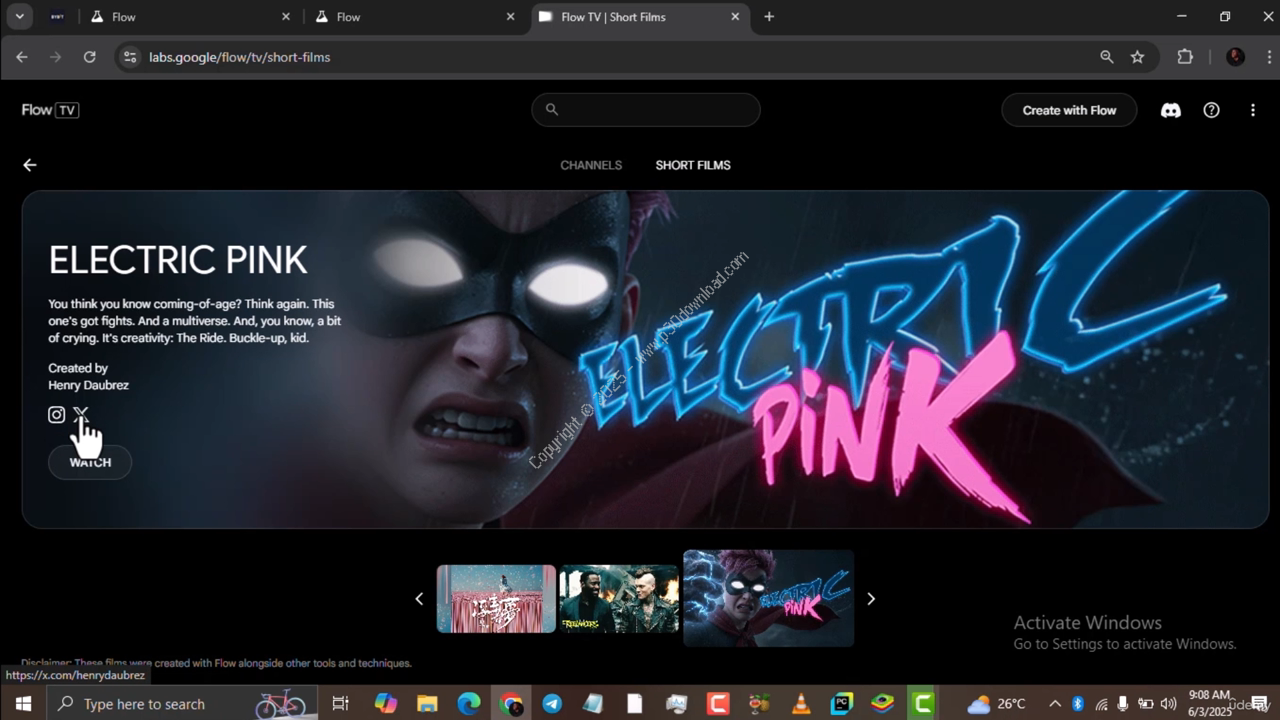Close the second Flow browser tab
Screen dimensions: 1280x720
click(x=511, y=17)
